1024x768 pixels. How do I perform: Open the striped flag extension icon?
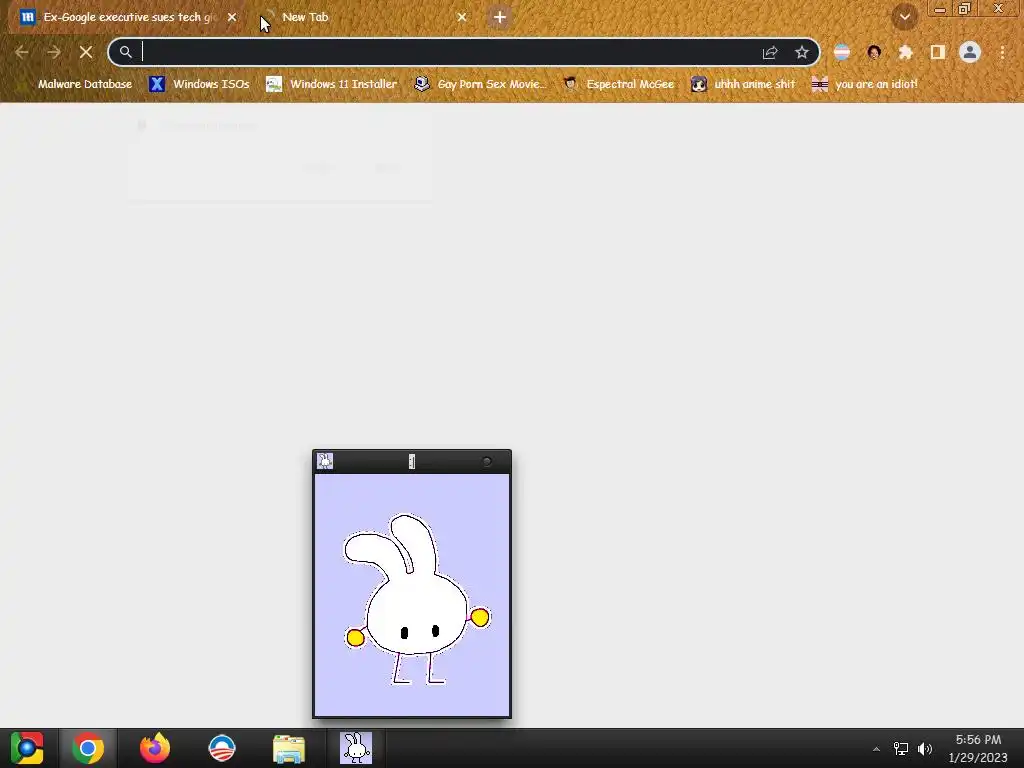842,52
